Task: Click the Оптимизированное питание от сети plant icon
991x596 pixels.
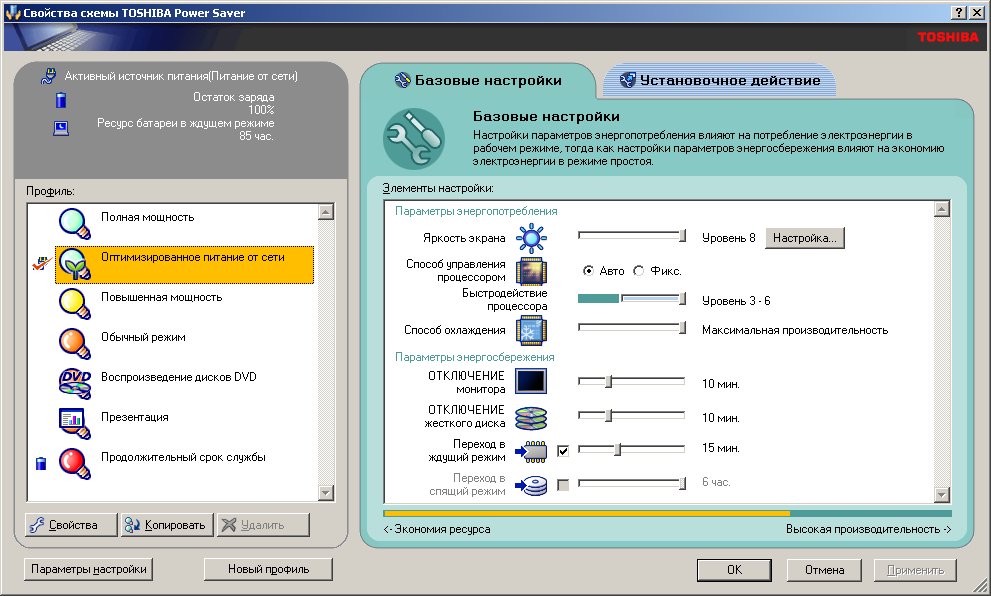Action: 75,264
